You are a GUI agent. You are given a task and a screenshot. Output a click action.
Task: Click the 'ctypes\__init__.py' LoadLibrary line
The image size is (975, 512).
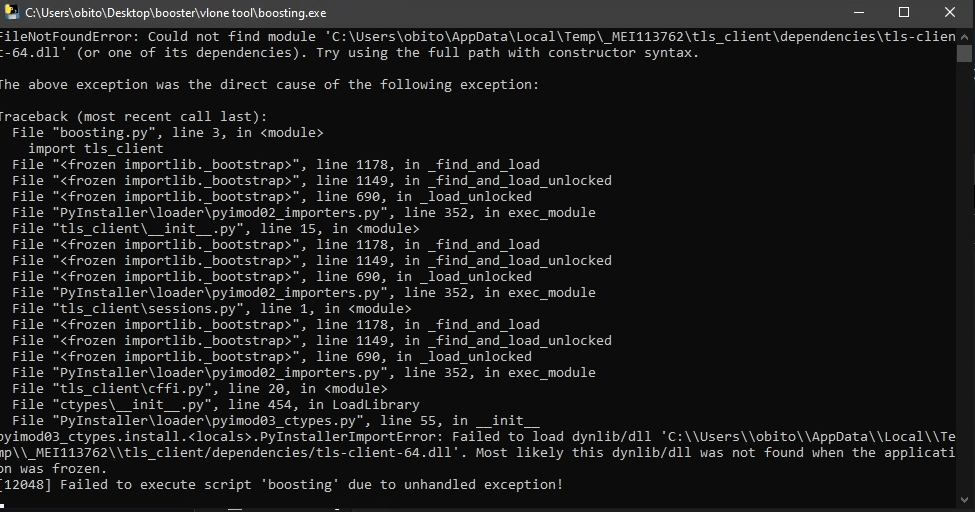pos(216,404)
